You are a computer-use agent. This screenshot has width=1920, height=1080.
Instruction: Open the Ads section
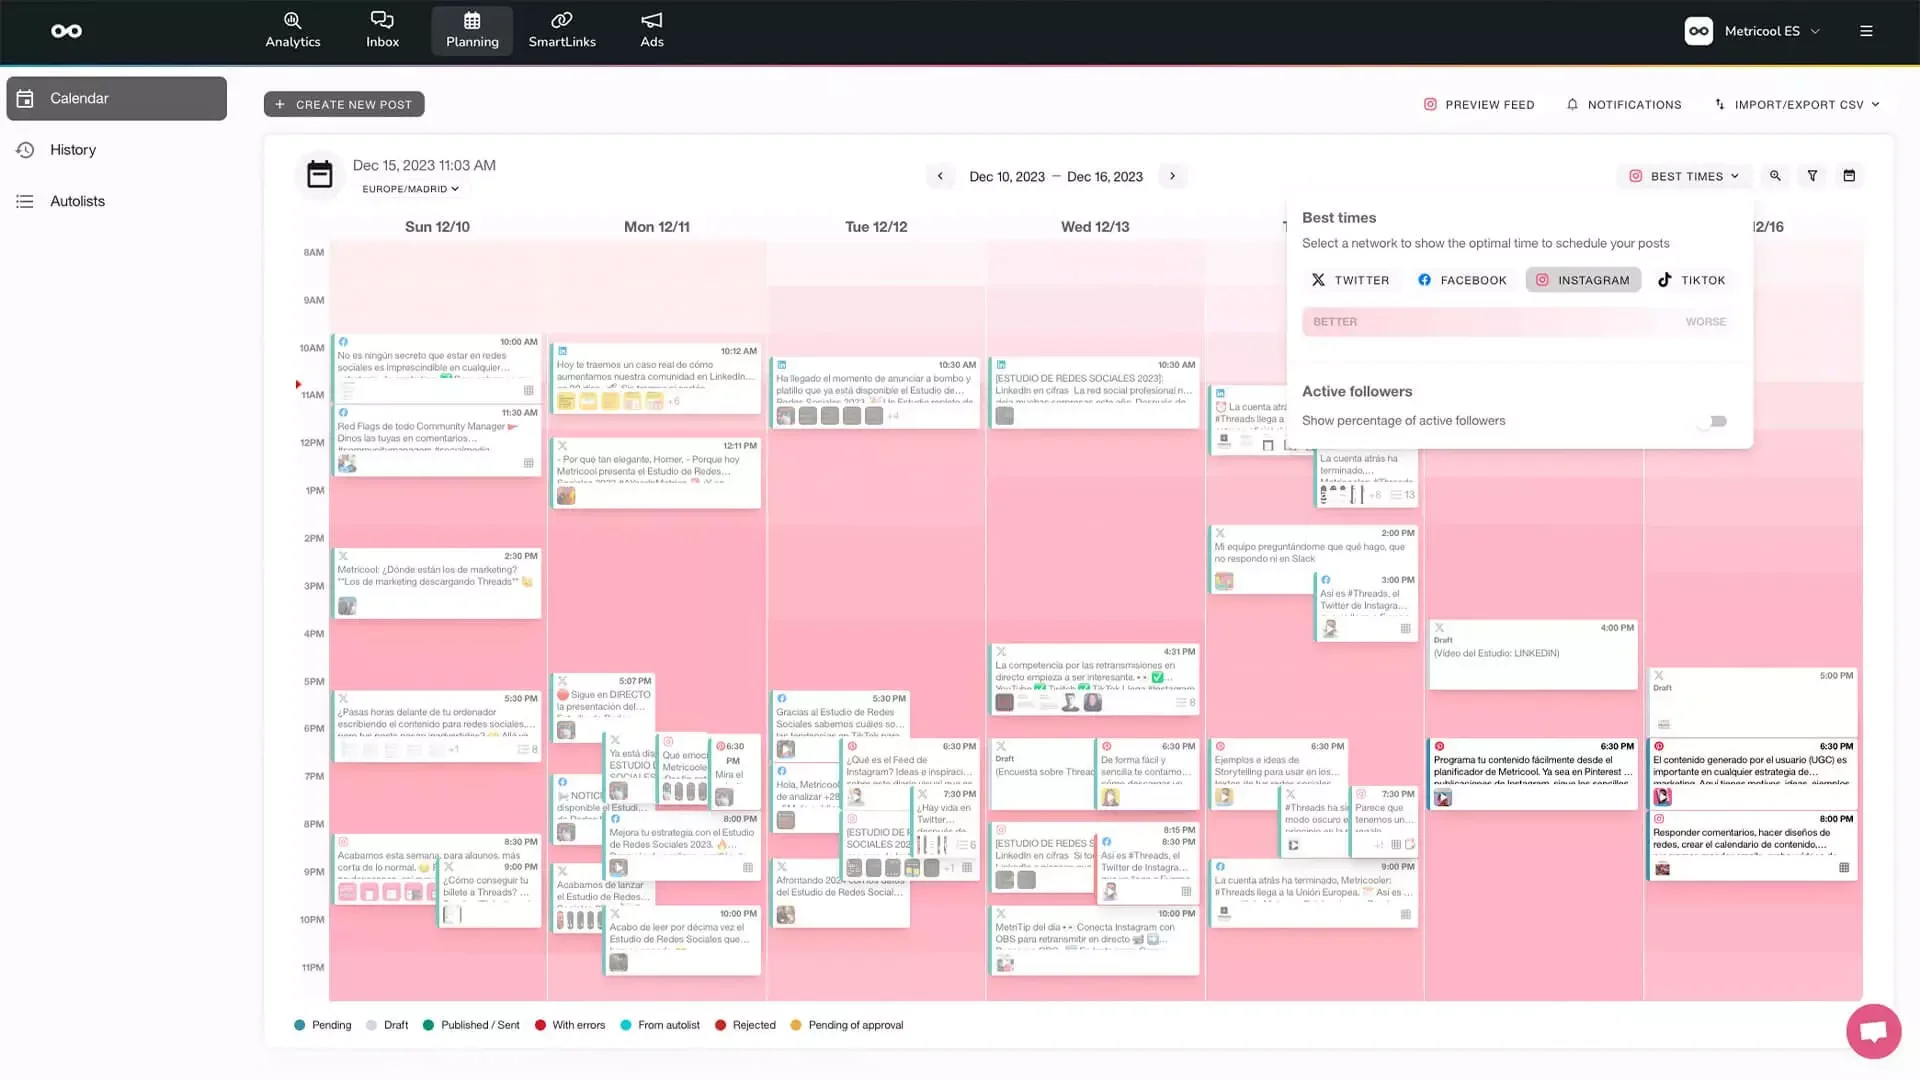(x=651, y=30)
